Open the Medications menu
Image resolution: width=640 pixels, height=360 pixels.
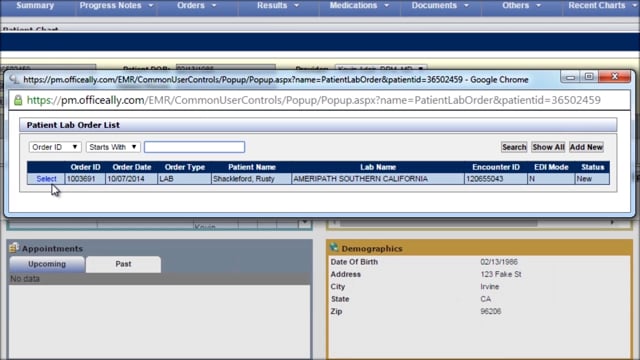coord(359,6)
